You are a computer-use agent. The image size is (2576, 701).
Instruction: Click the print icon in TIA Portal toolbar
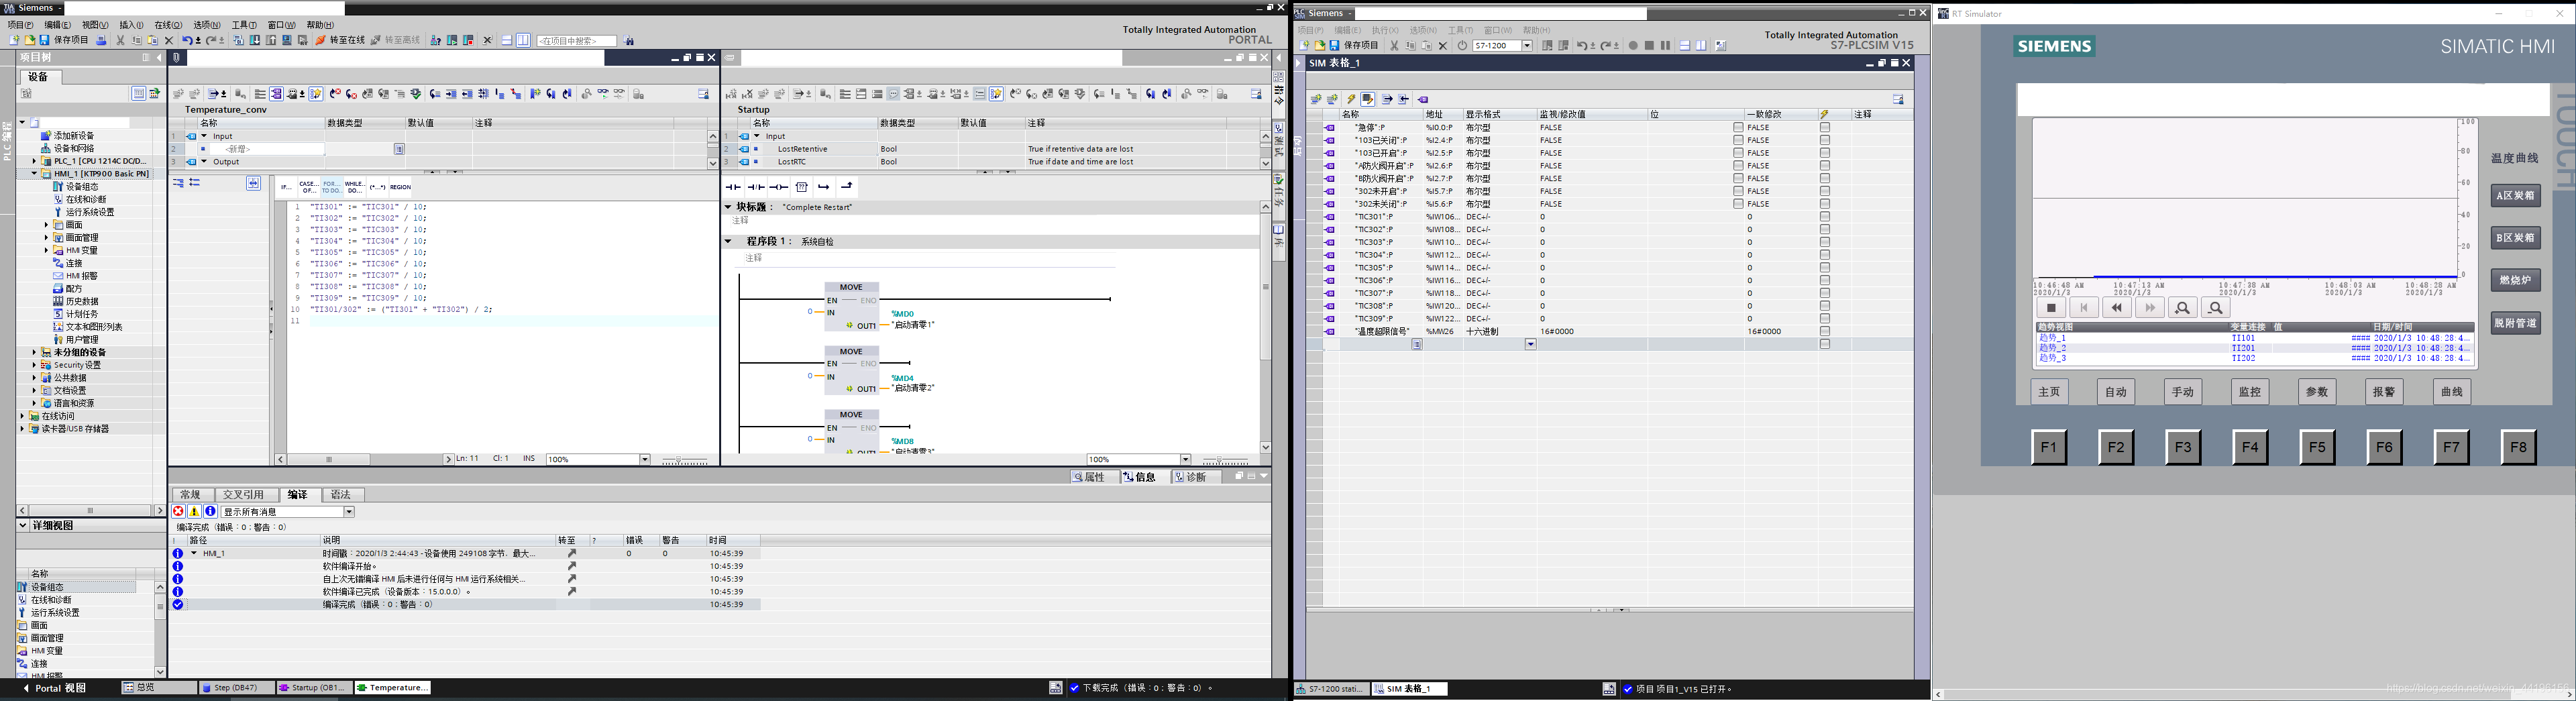pyautogui.click(x=101, y=40)
